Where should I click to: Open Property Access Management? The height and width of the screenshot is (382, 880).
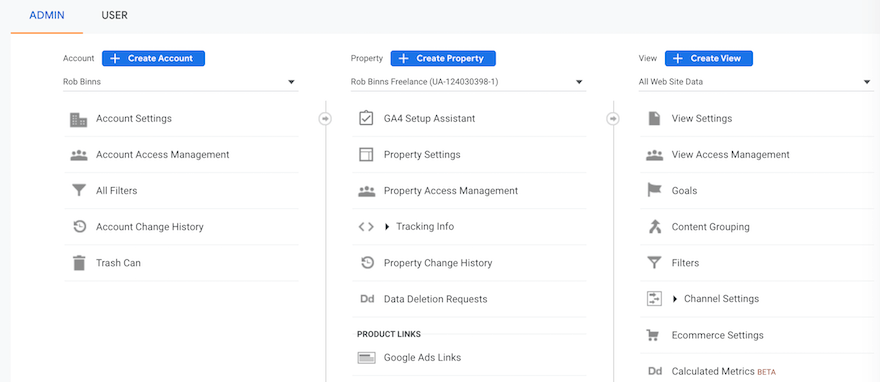(451, 191)
